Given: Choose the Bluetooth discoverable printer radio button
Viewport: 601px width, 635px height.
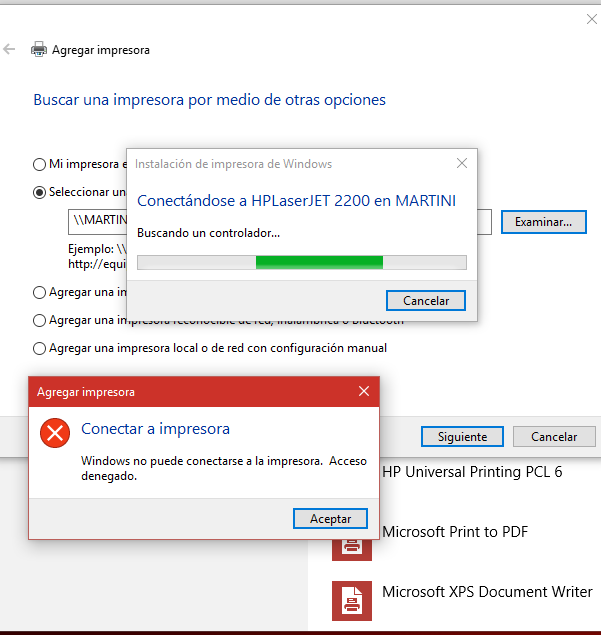Looking at the screenshot, I should (x=39, y=320).
